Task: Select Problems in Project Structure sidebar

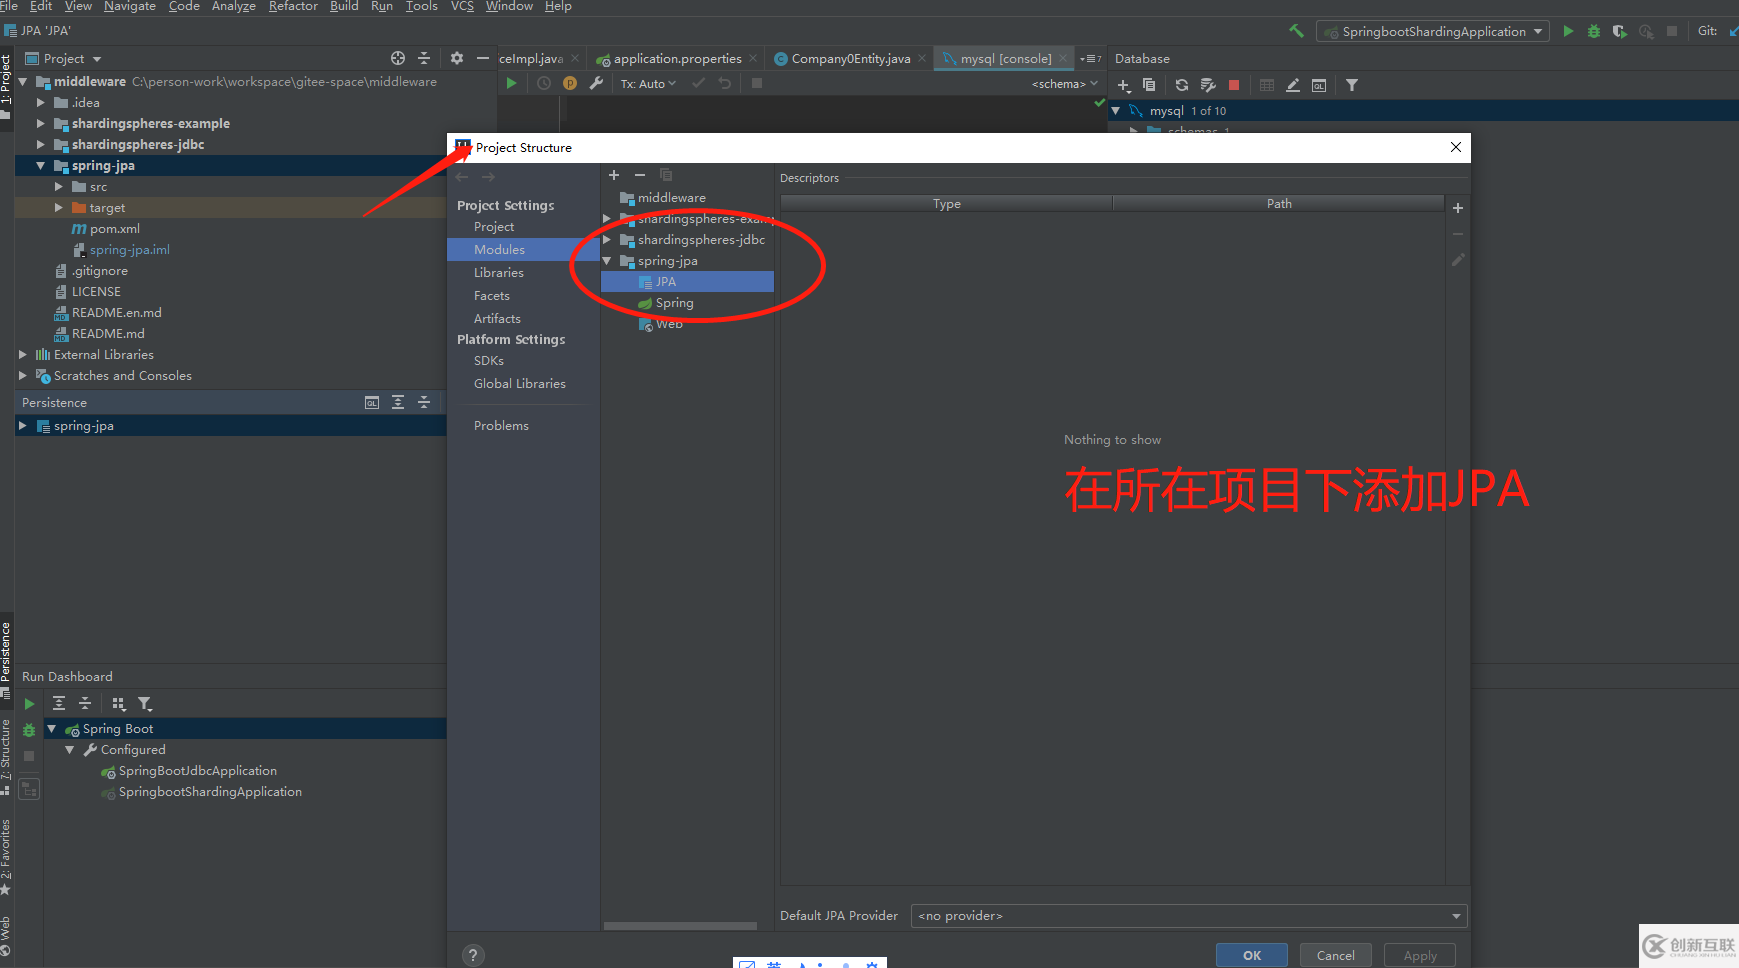Action: point(501,426)
